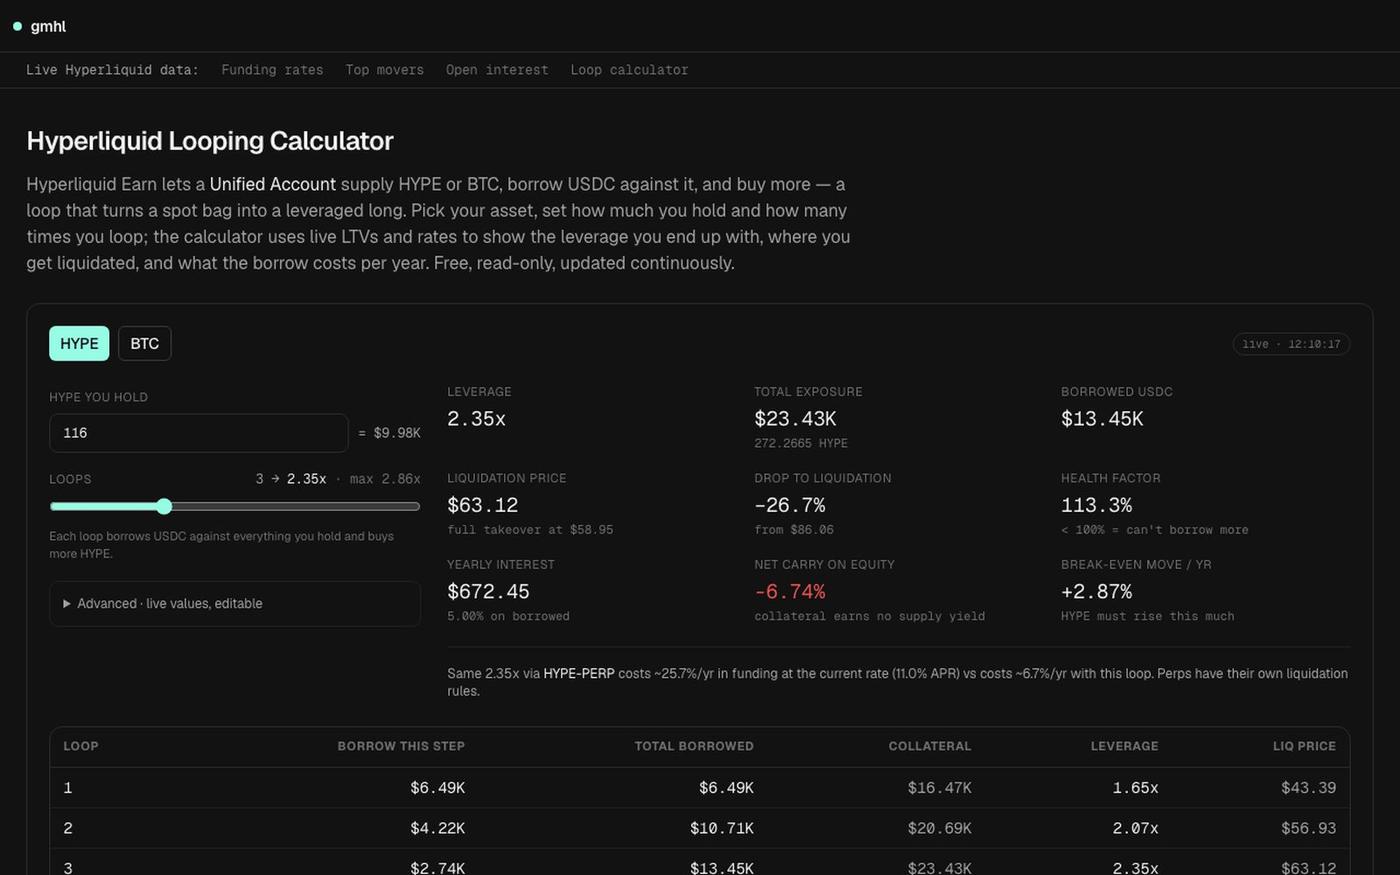This screenshot has height=875, width=1400.
Task: Focus the HYPE you hold input
Action: point(199,433)
